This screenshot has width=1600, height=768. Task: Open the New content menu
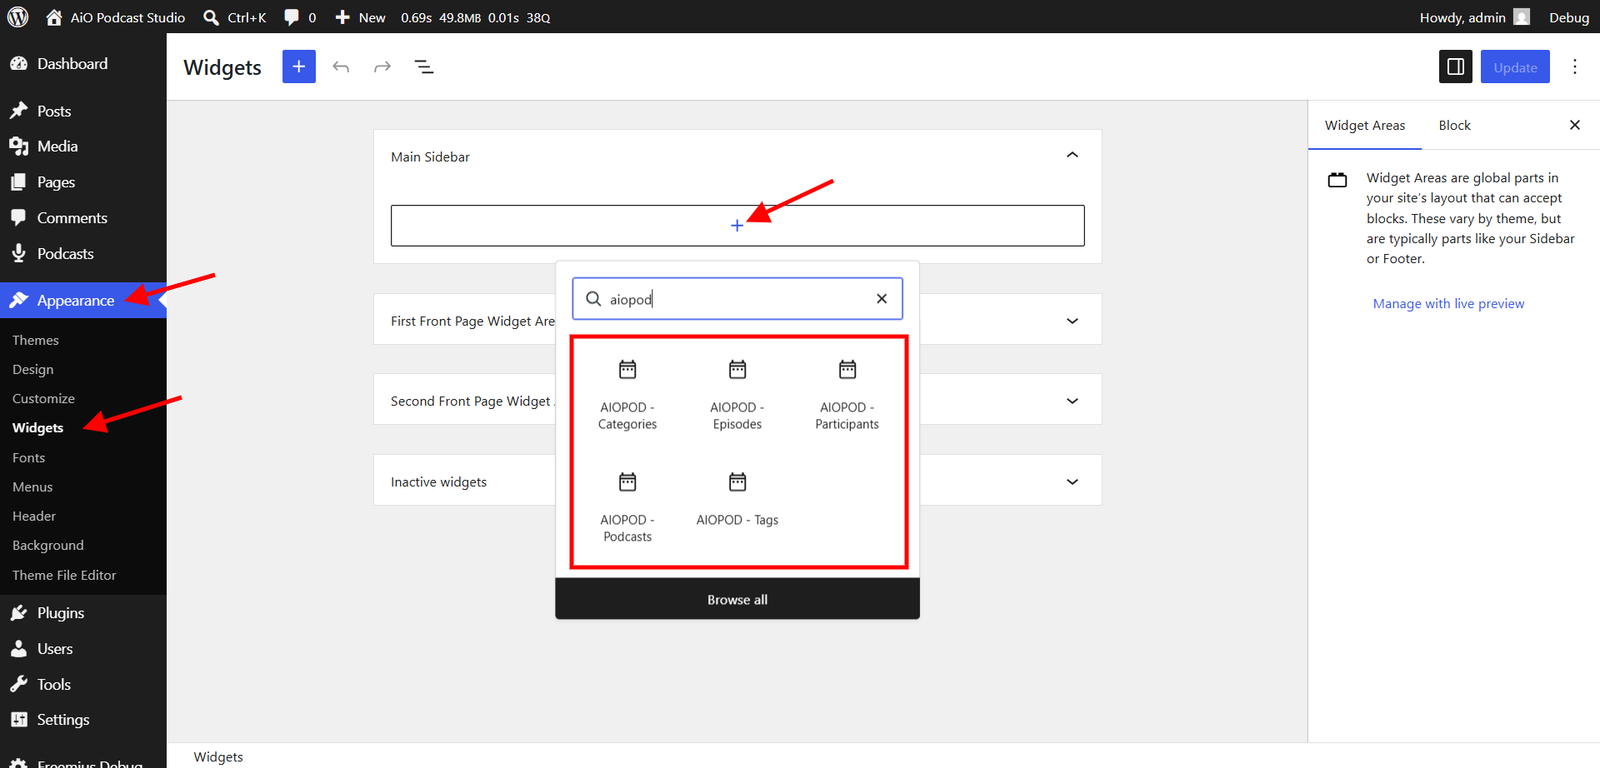point(360,17)
